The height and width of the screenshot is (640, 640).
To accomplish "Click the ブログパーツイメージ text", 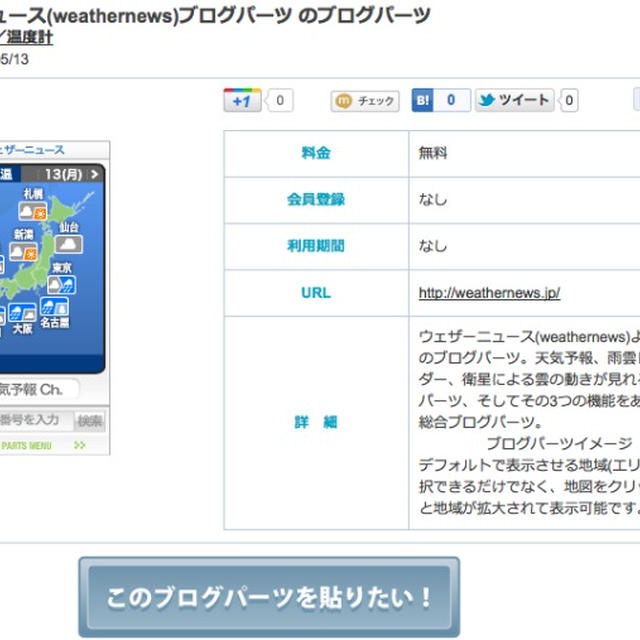I will [560, 443].
